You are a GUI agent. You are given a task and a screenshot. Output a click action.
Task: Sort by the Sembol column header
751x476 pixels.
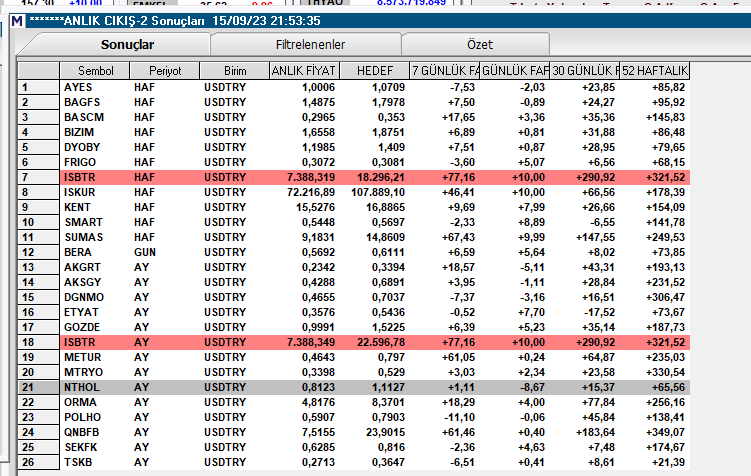95,71
